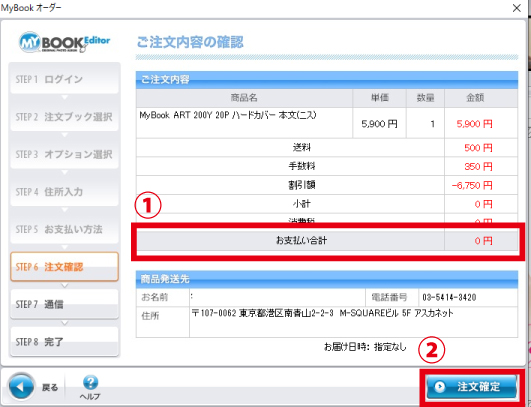The height and width of the screenshot is (407, 531).
Task: Select STEP 1 ログイン step
Action: pyautogui.click(x=64, y=79)
